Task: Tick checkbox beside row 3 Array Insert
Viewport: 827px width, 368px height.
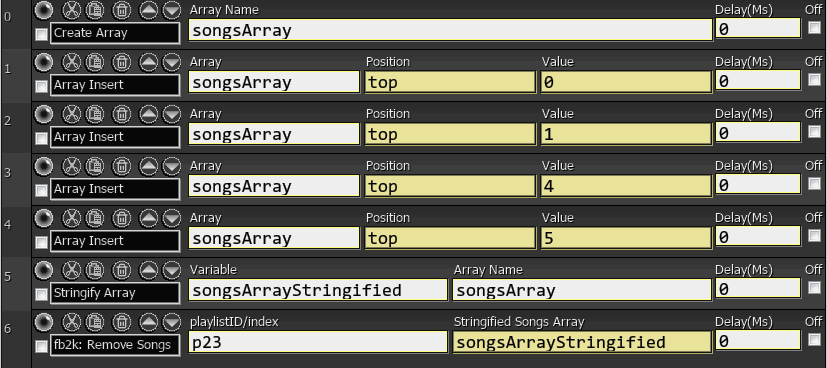Action: point(41,191)
